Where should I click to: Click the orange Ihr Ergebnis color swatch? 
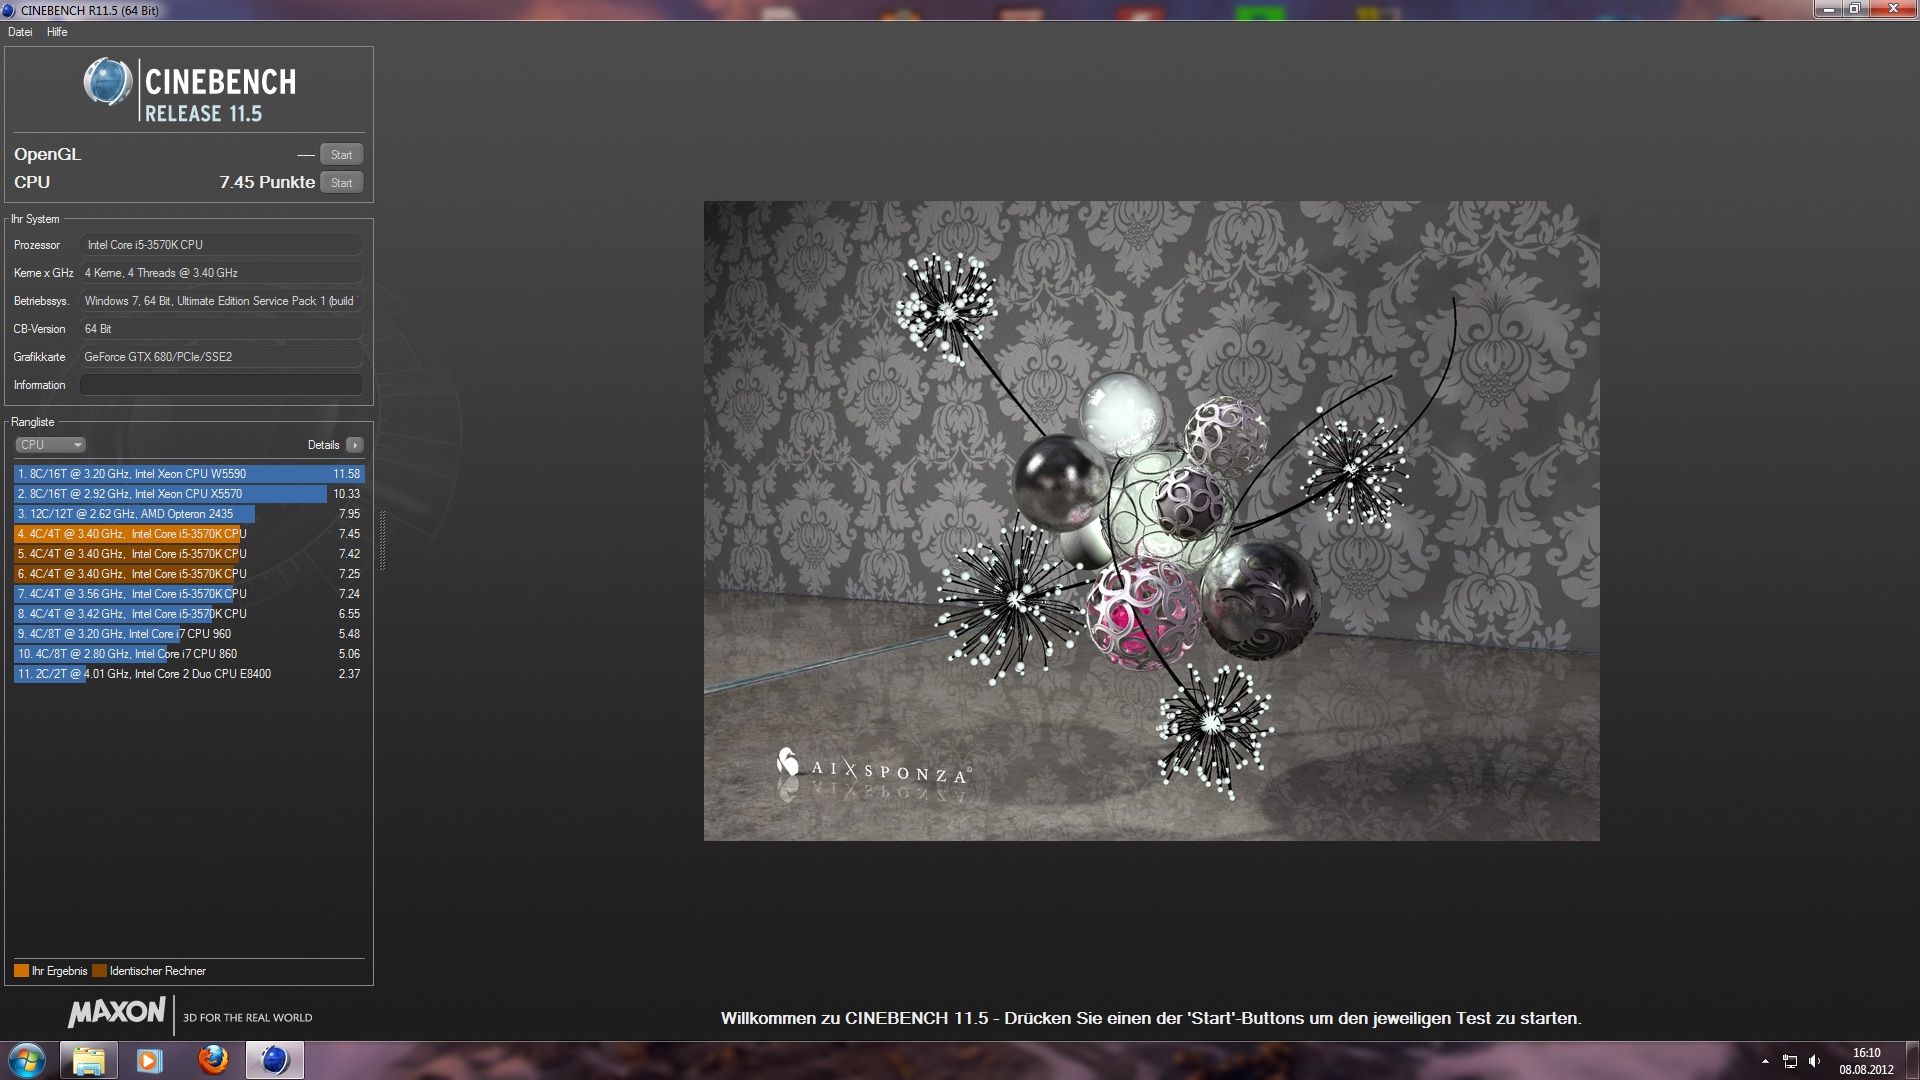click(21, 971)
